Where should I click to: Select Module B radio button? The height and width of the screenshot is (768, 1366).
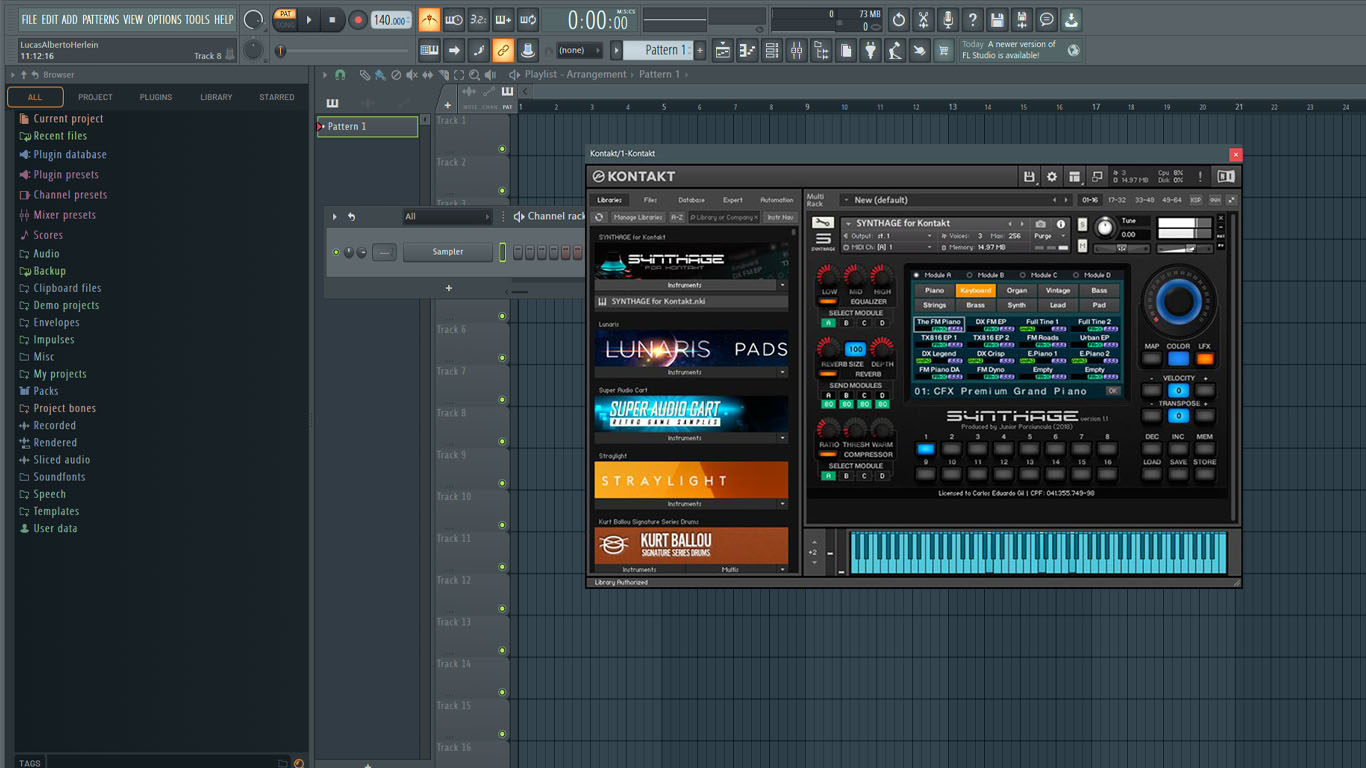969,275
